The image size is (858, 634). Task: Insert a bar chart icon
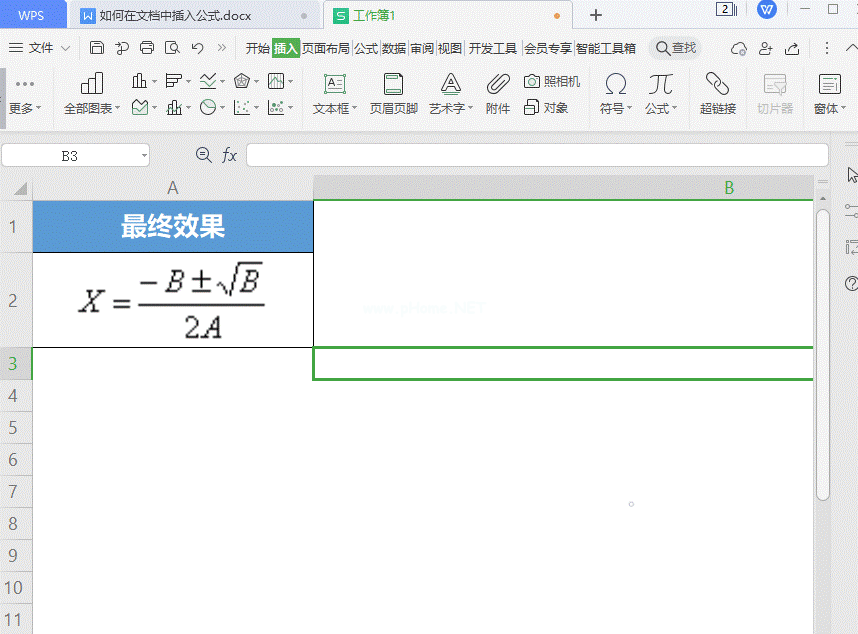click(x=173, y=82)
